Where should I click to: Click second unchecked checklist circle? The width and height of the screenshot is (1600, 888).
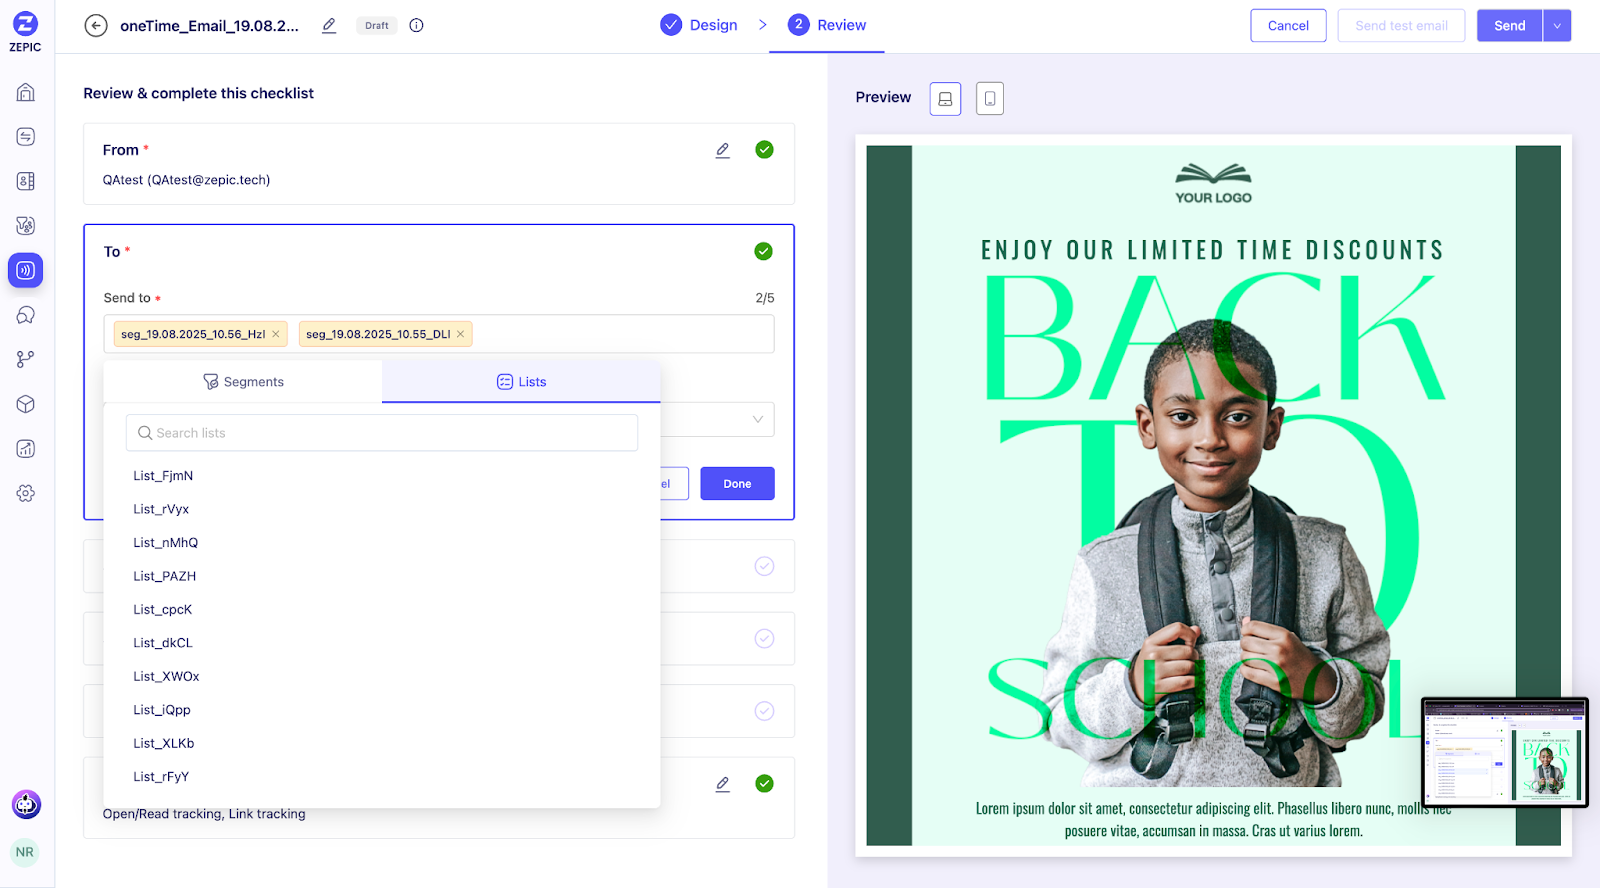(765, 639)
